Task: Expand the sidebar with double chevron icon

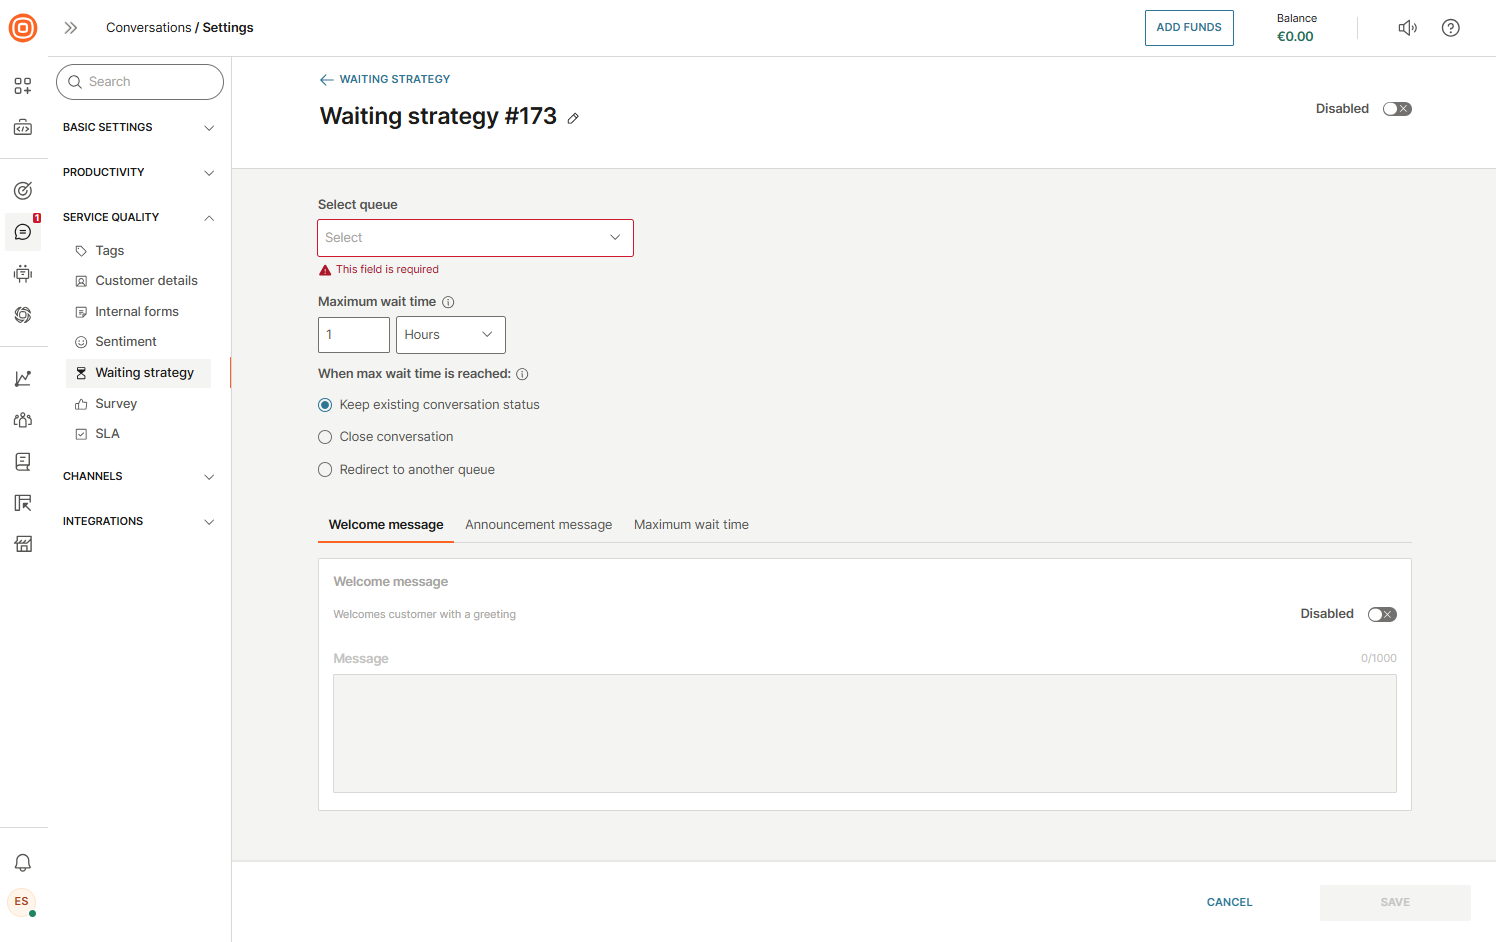Action: click(71, 28)
